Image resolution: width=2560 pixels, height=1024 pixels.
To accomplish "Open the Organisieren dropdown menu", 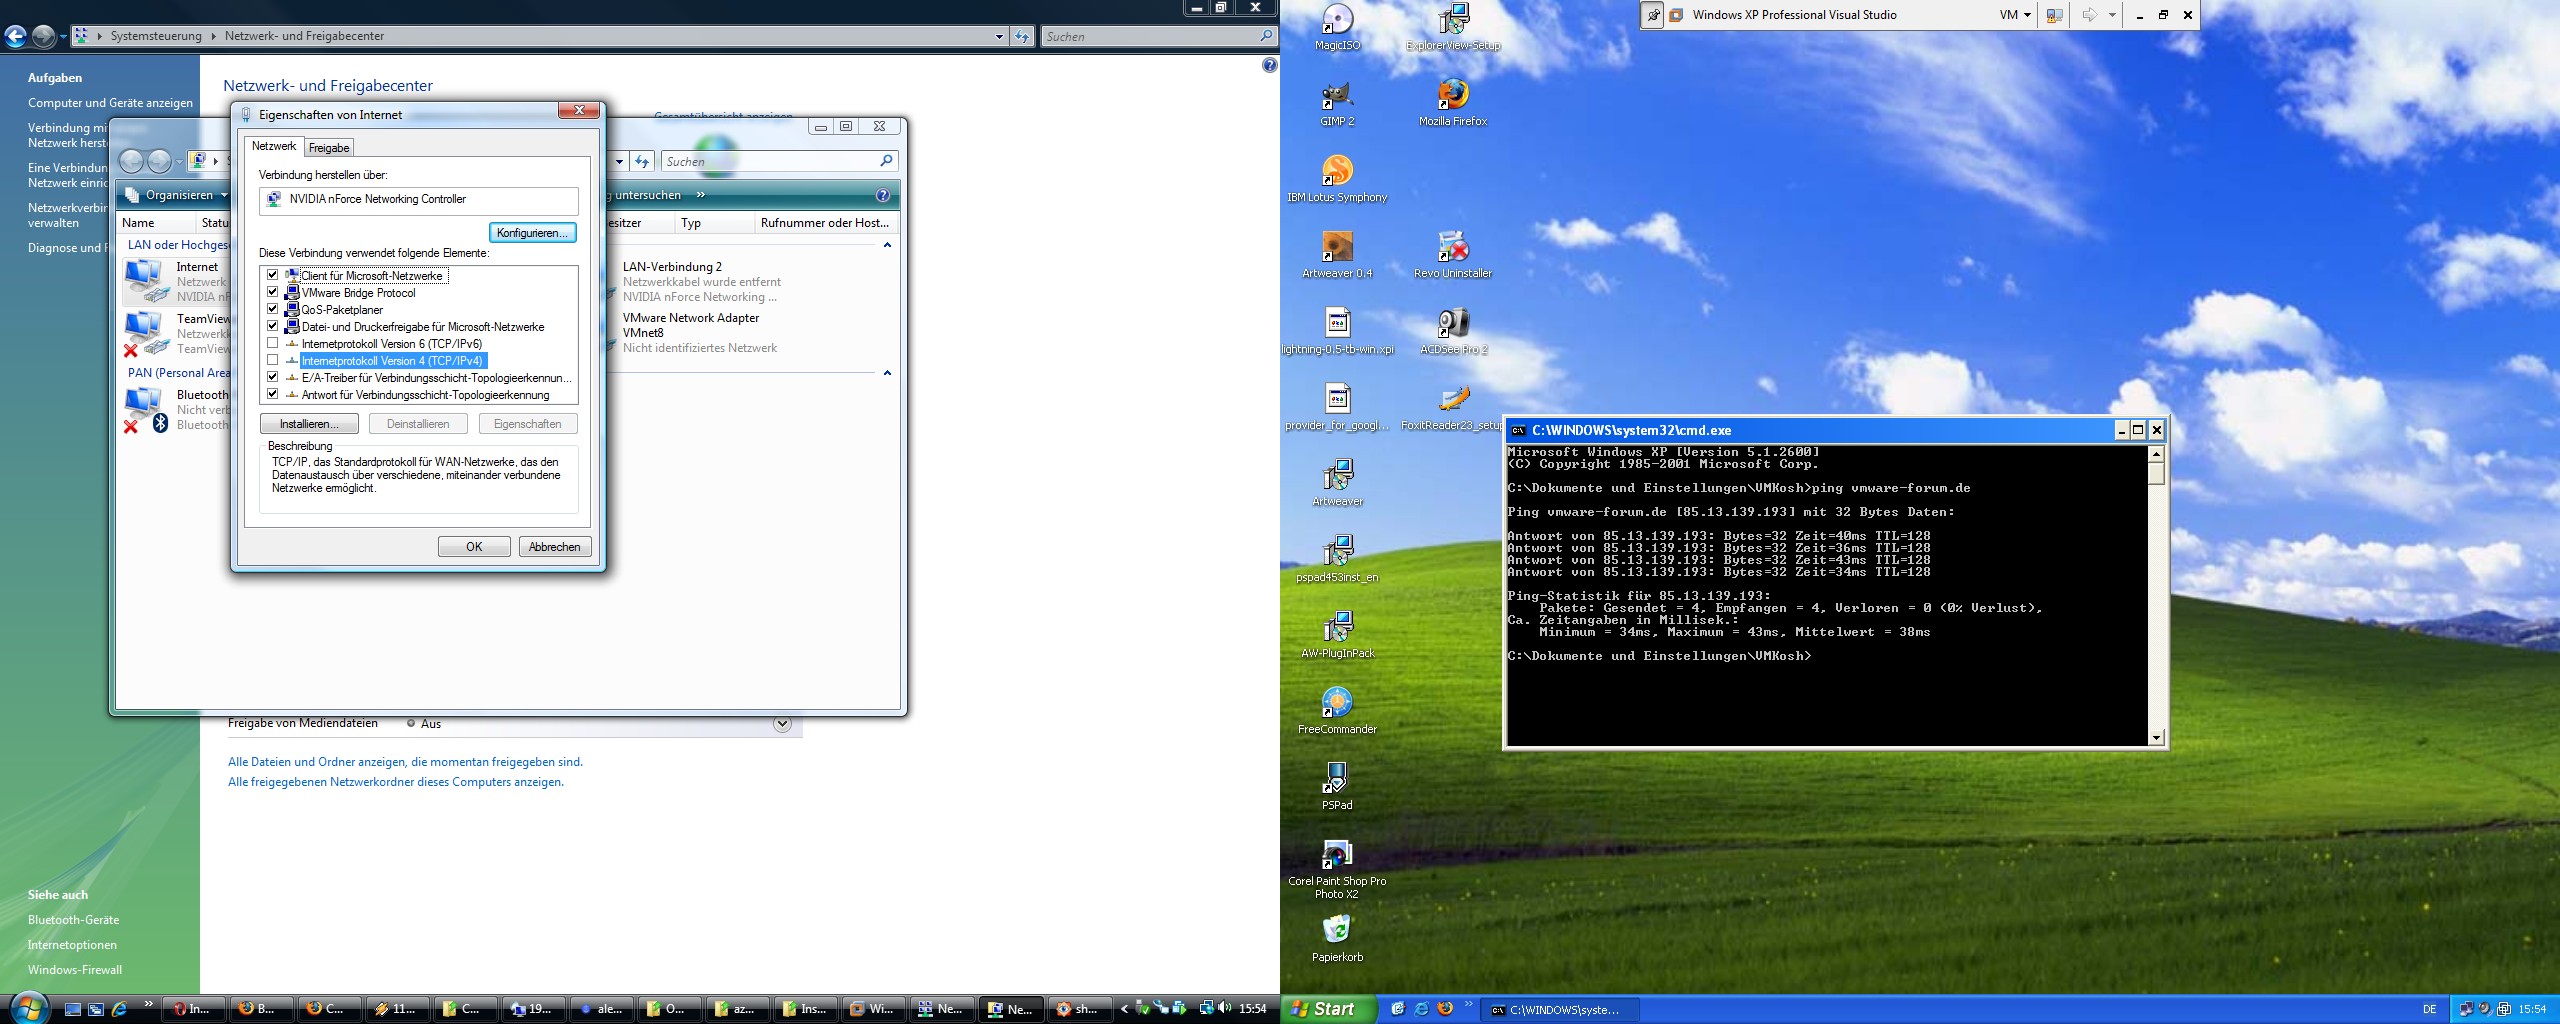I will [180, 195].
